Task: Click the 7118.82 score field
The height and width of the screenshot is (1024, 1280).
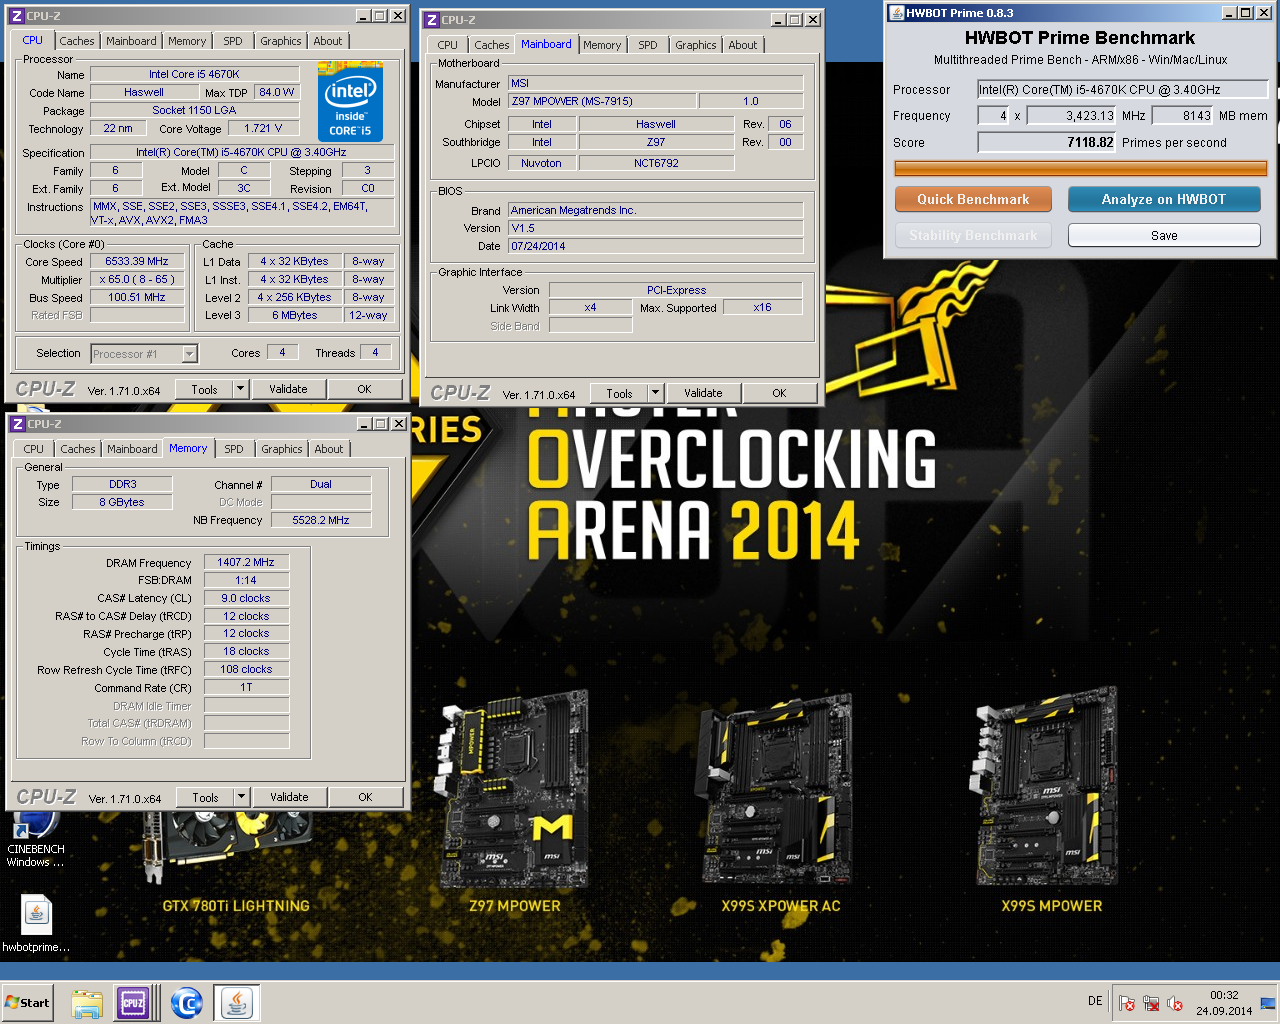Action: tap(1047, 142)
